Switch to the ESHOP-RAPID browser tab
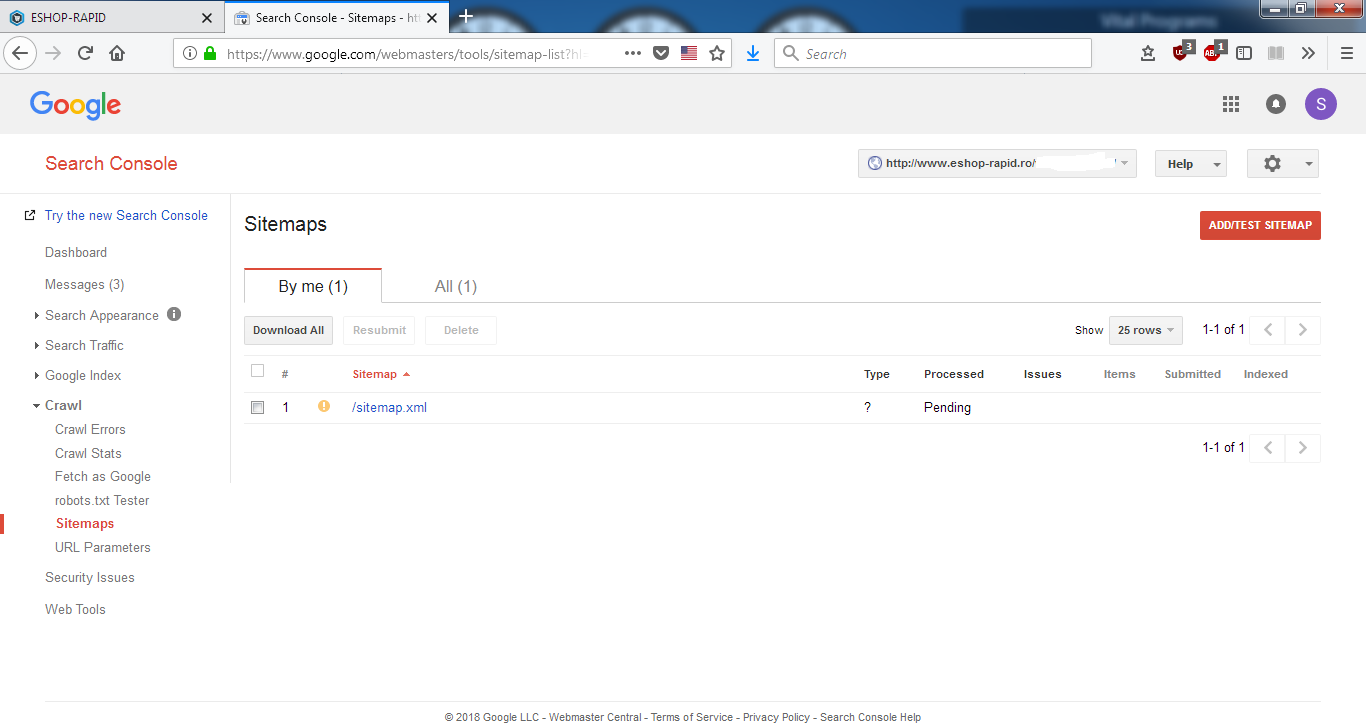The width and height of the screenshot is (1366, 728). click(x=110, y=18)
